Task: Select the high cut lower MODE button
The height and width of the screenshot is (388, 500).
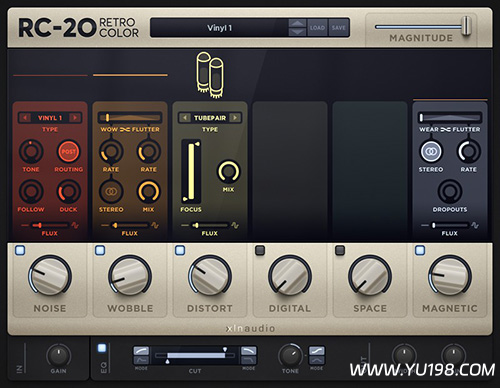Action: pyautogui.click(x=249, y=360)
